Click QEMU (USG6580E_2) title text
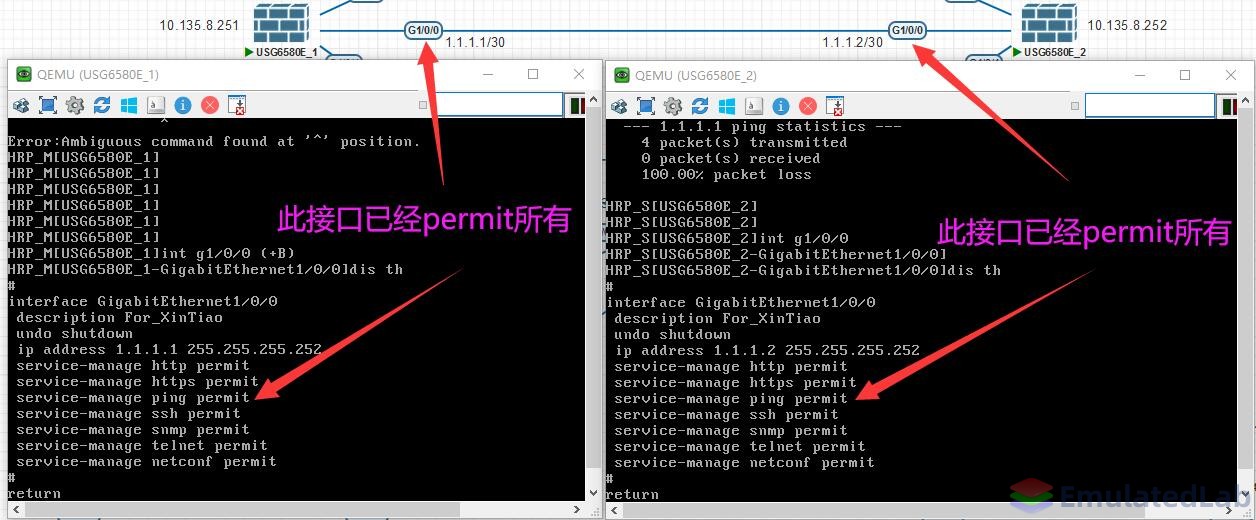 click(696, 75)
